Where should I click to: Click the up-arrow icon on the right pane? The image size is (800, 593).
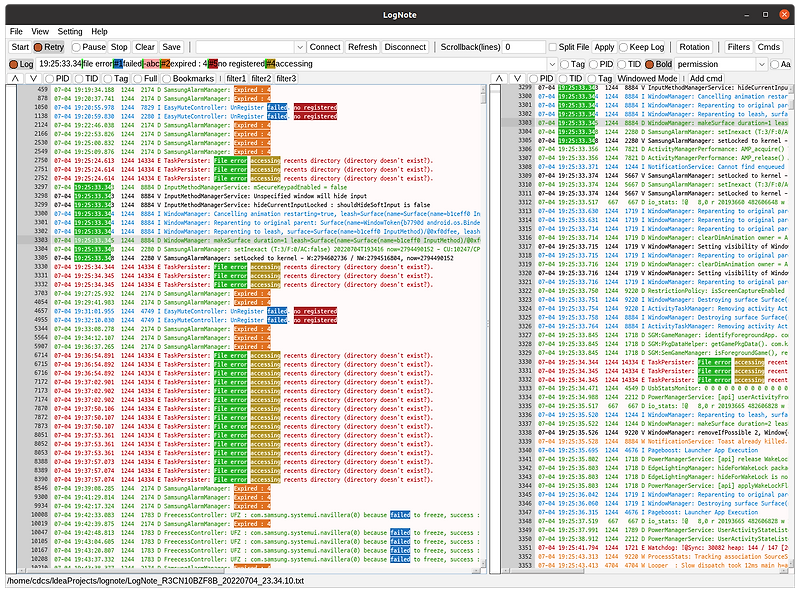tap(500, 78)
